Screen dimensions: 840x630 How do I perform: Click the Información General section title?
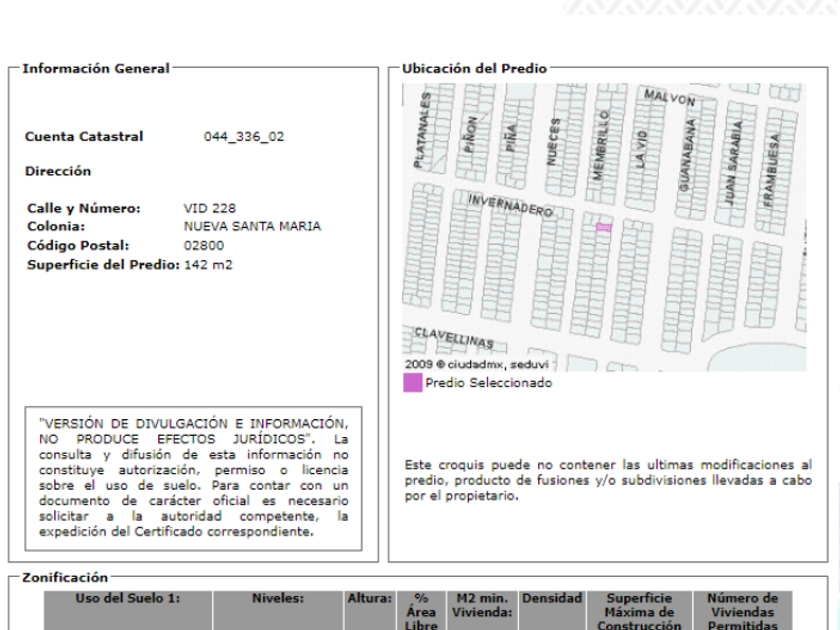pyautogui.click(x=96, y=69)
